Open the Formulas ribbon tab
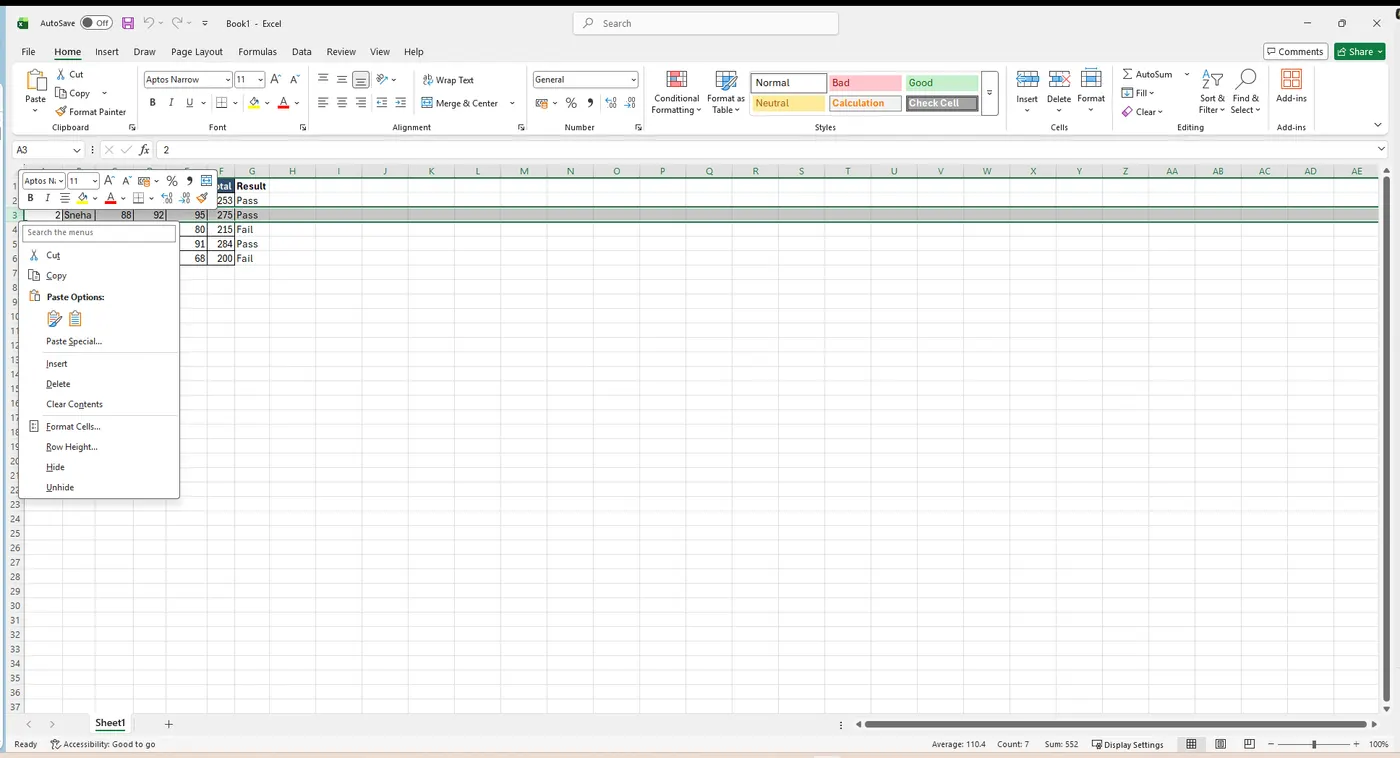Viewport: 1400px width, 758px height. [257, 52]
